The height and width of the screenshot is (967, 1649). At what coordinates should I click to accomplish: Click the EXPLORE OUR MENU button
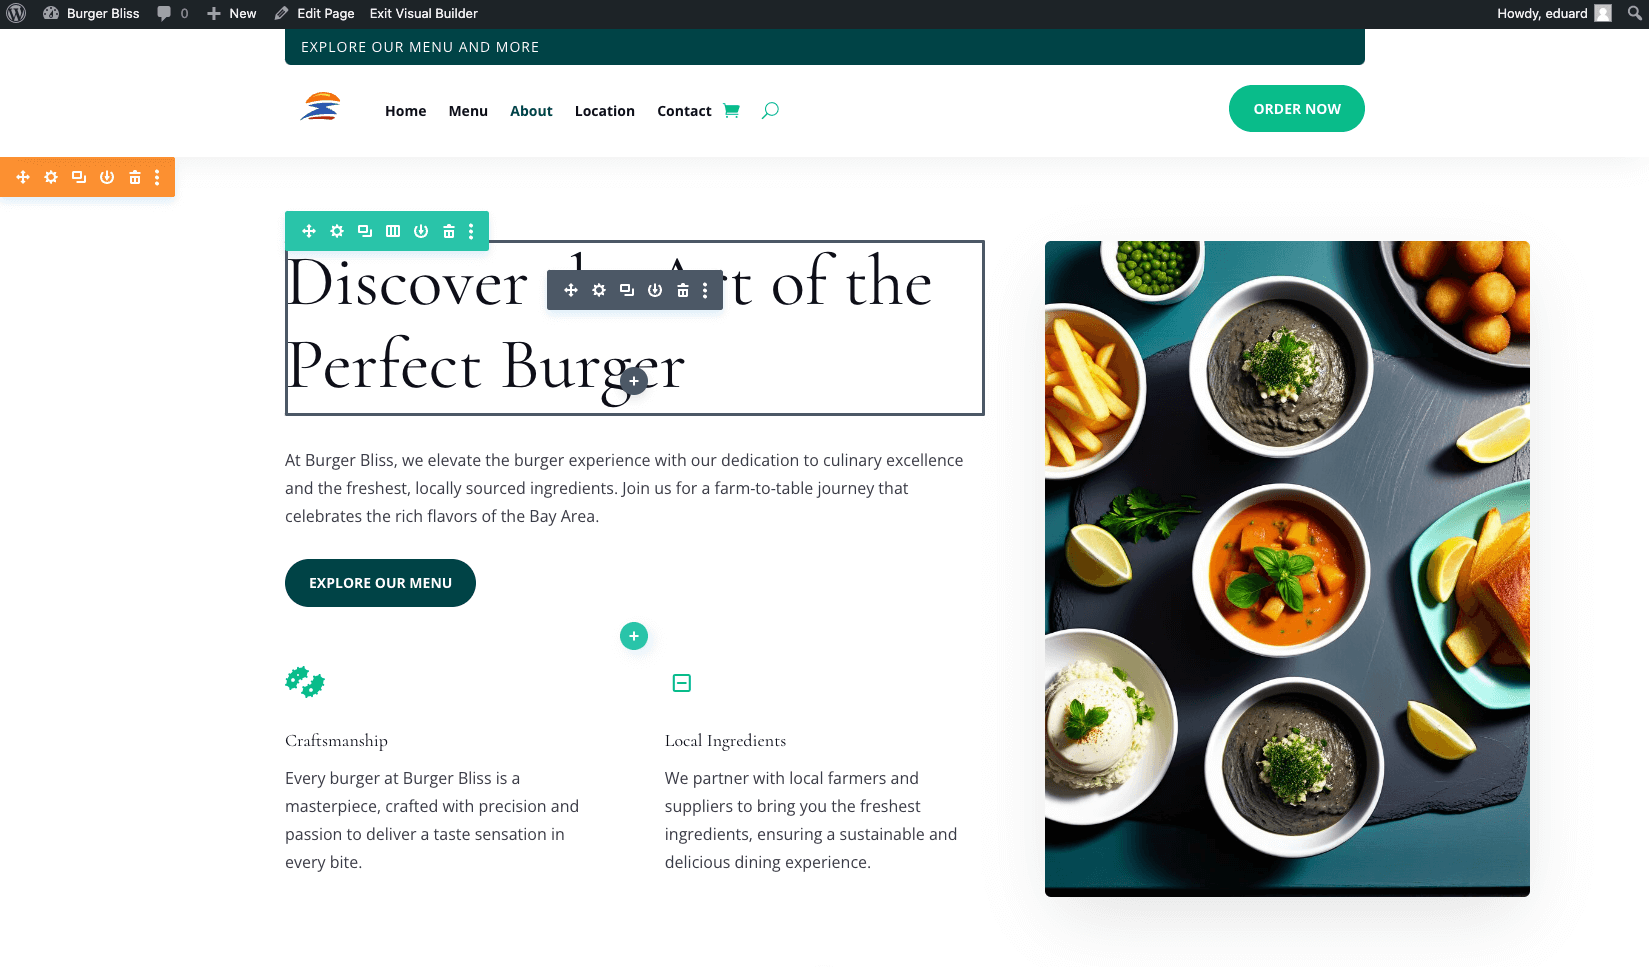(380, 583)
